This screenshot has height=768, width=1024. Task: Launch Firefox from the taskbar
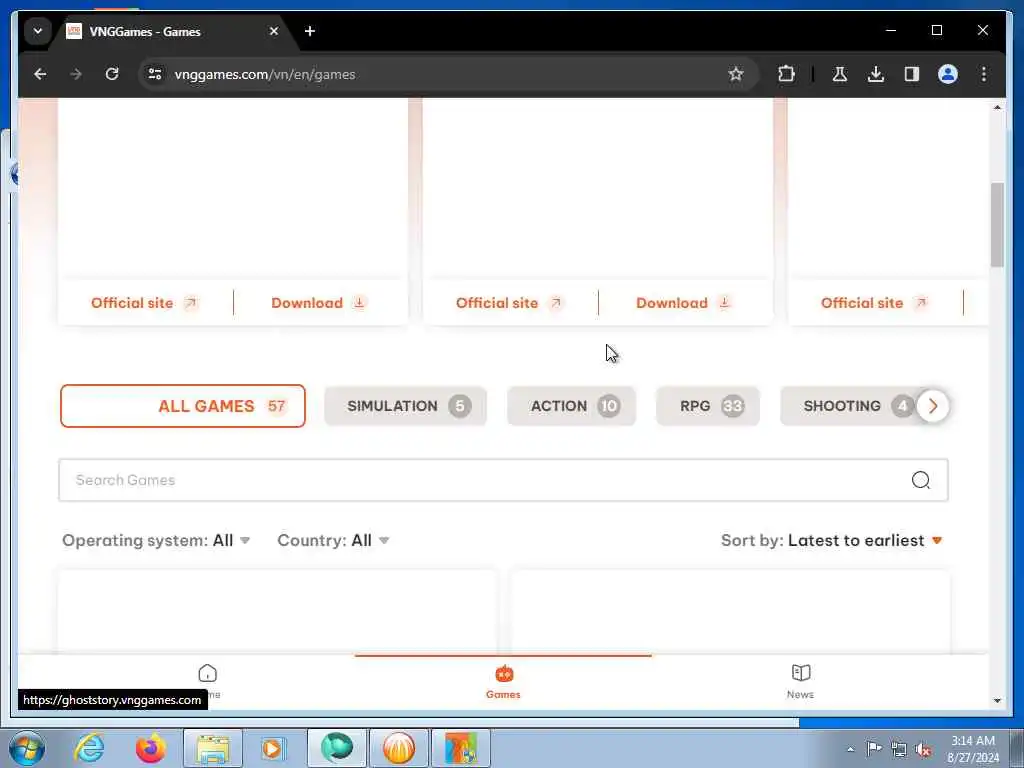(x=150, y=748)
